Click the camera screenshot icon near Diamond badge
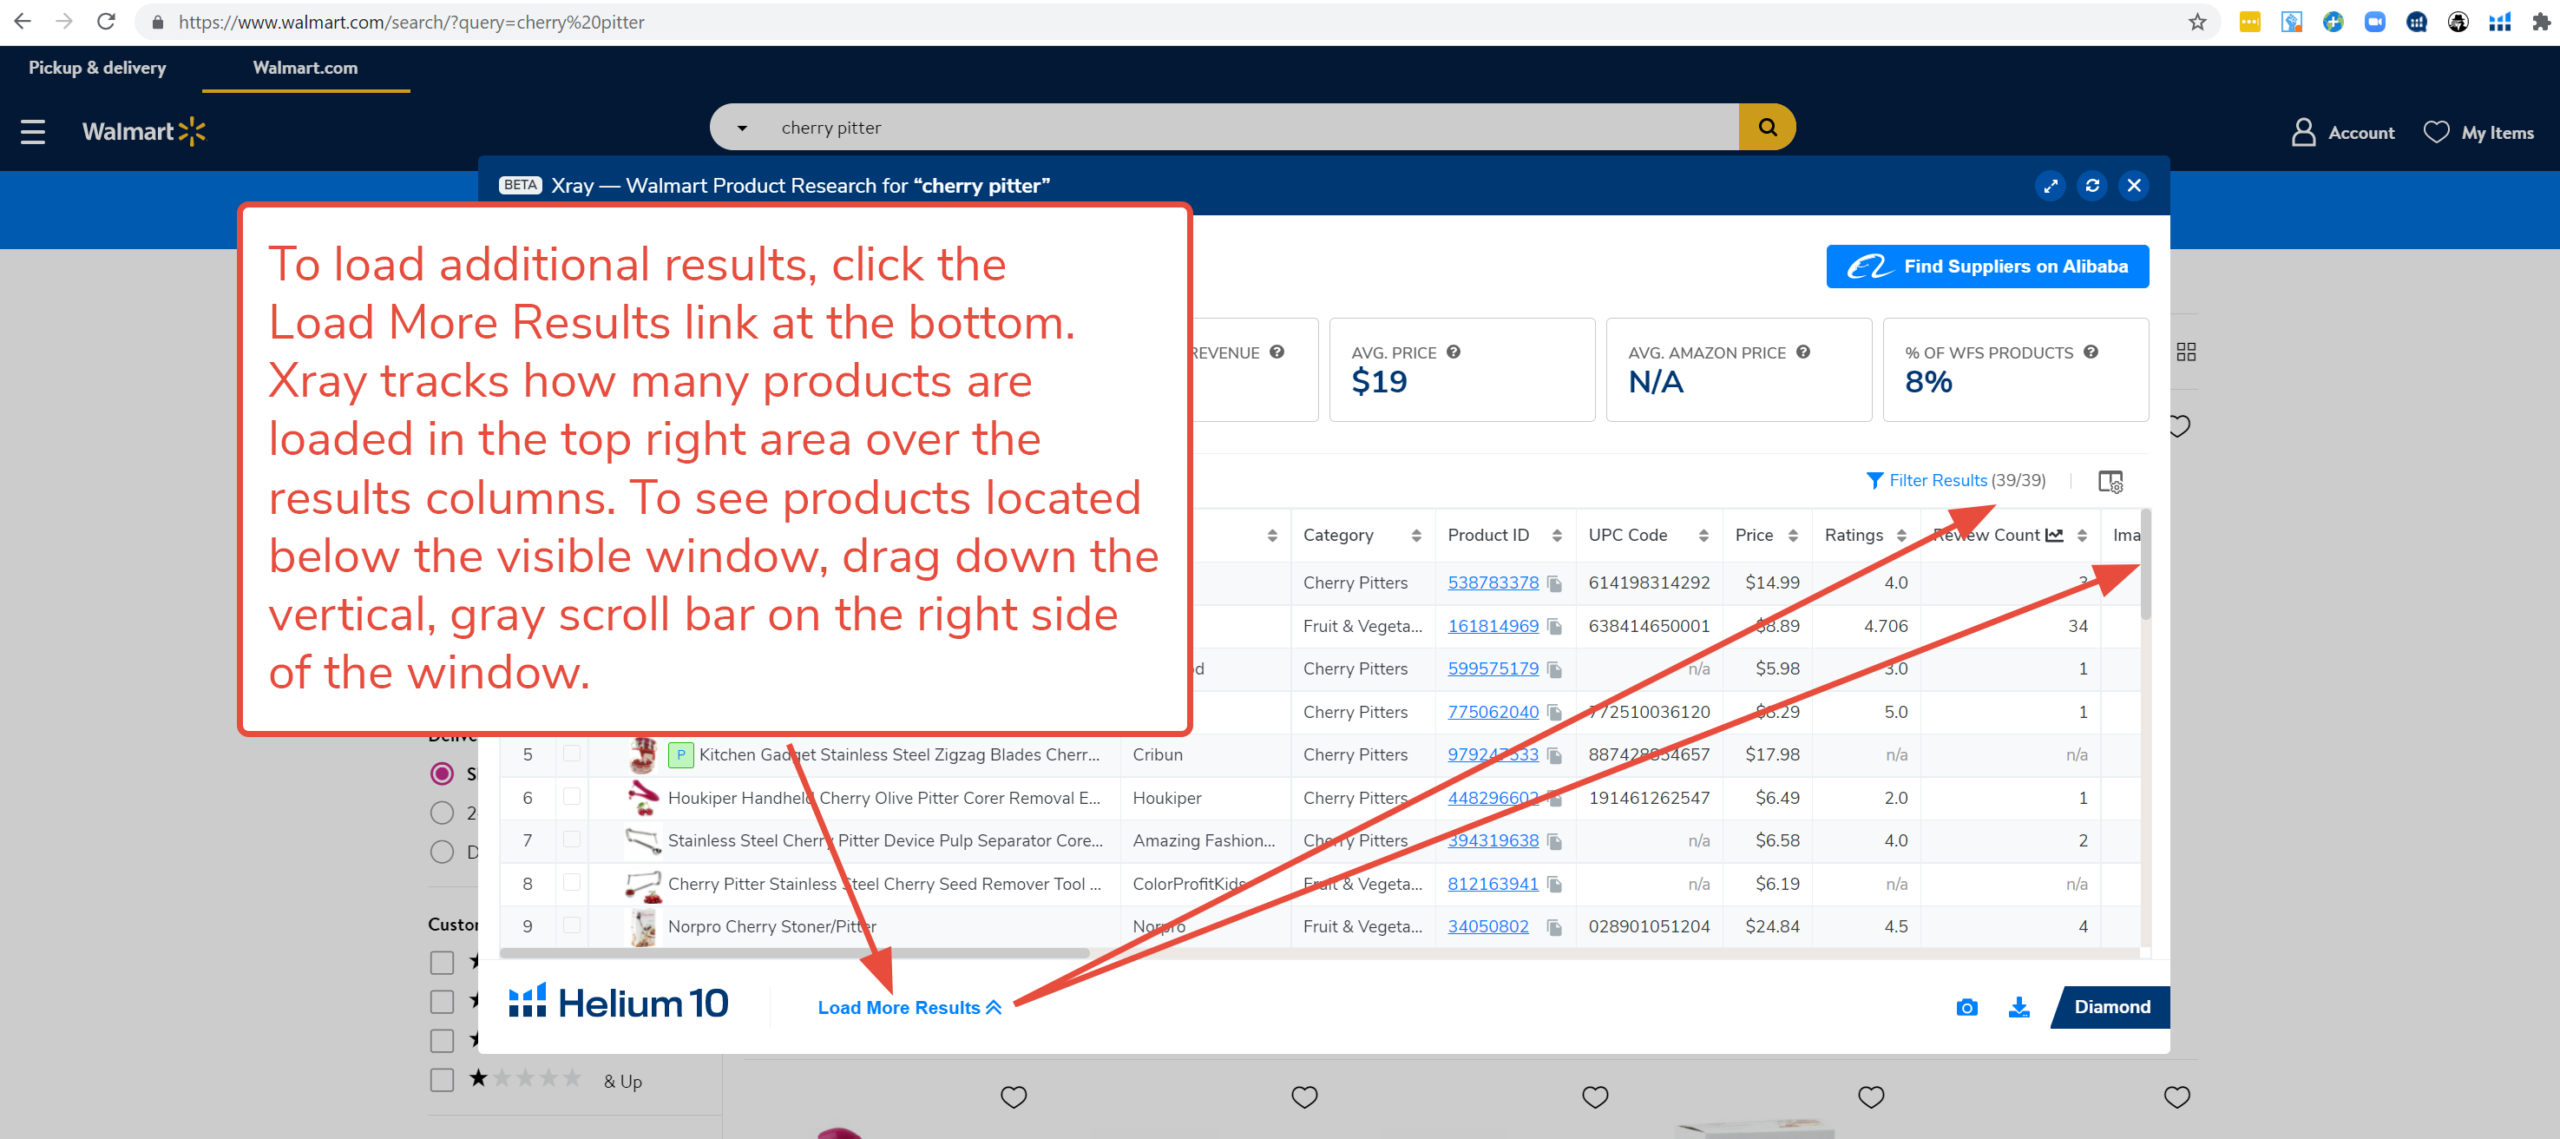Image resolution: width=2560 pixels, height=1139 pixels. click(1966, 1007)
